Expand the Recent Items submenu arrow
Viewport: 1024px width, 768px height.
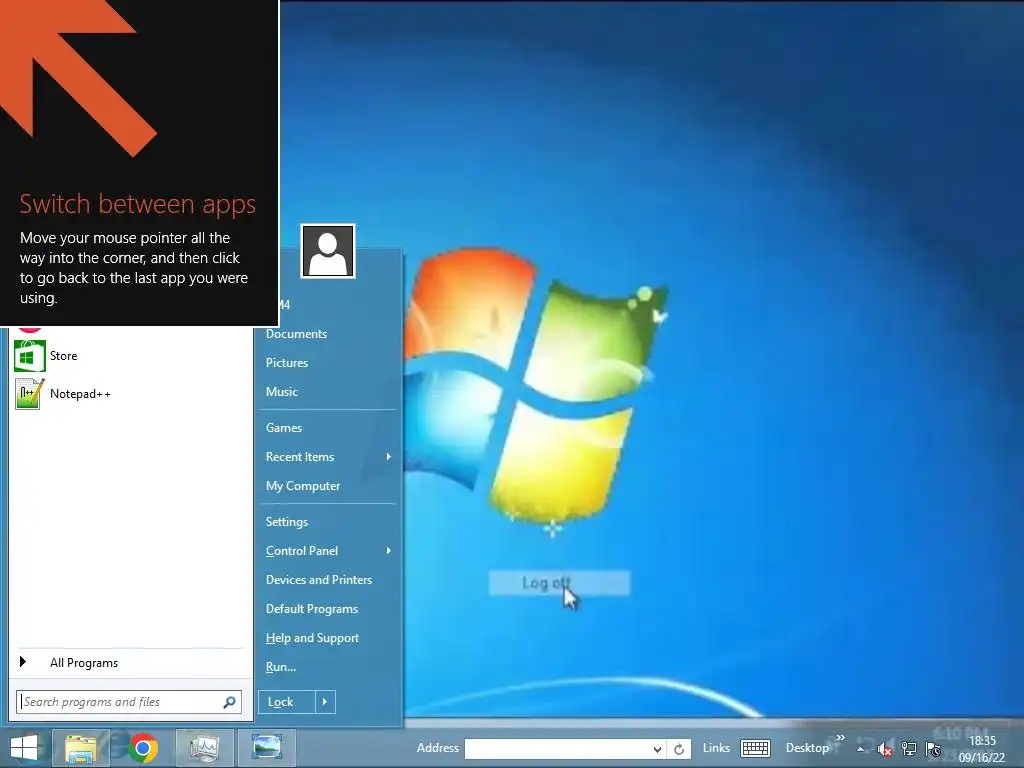(389, 456)
